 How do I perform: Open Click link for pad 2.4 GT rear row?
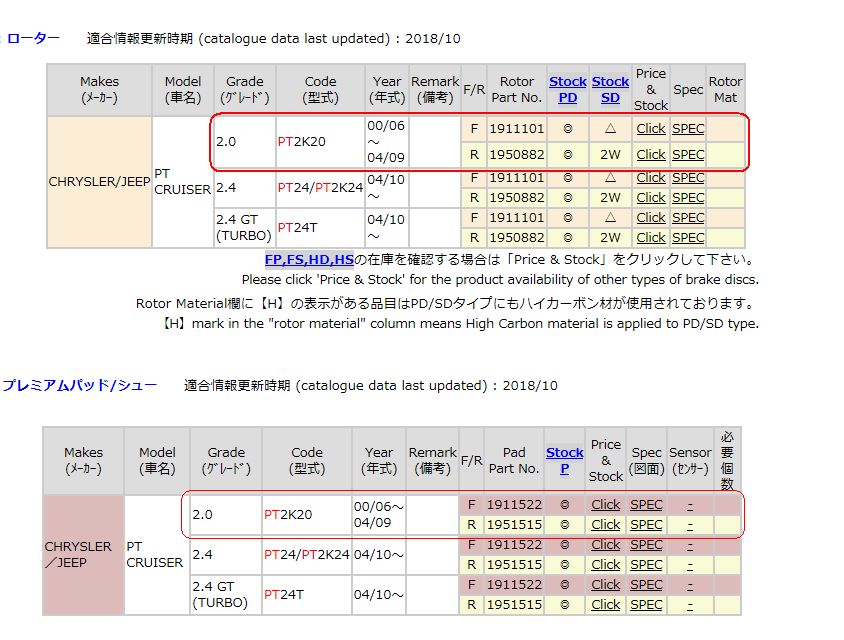[x=606, y=604]
